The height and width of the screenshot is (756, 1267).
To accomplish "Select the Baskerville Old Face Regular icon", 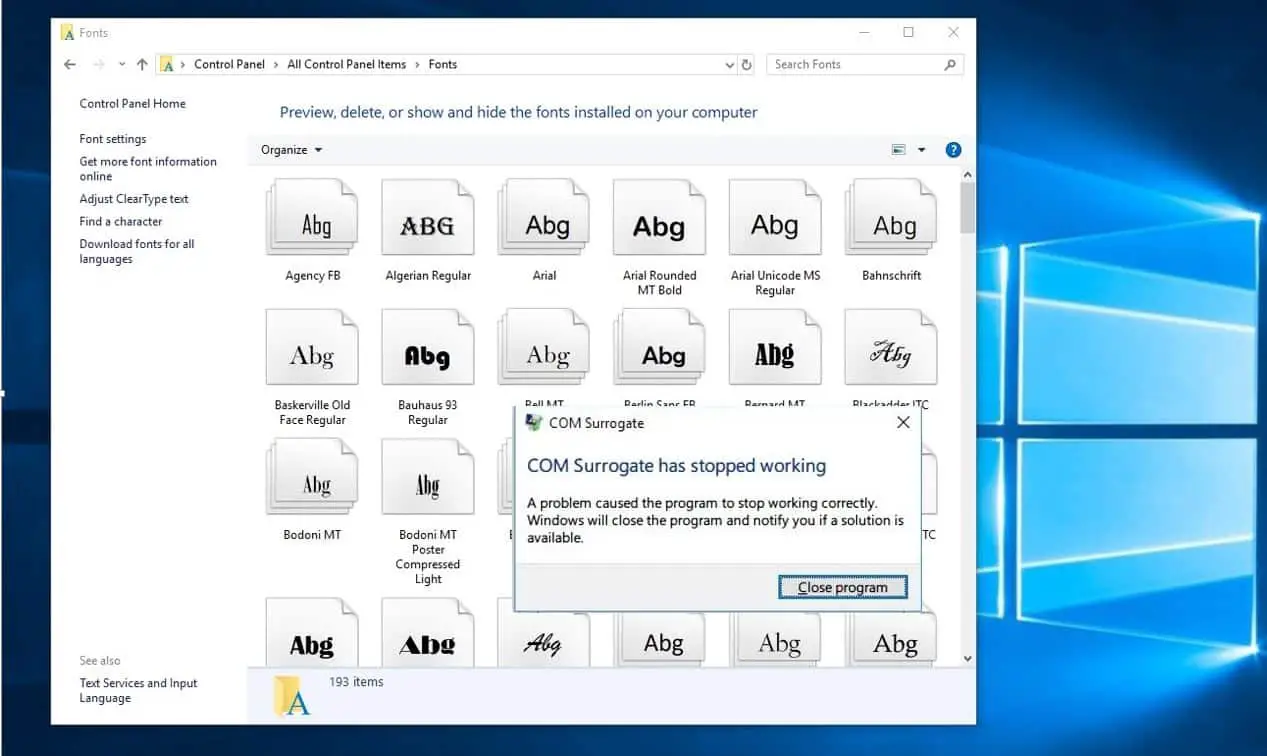I will coord(312,347).
